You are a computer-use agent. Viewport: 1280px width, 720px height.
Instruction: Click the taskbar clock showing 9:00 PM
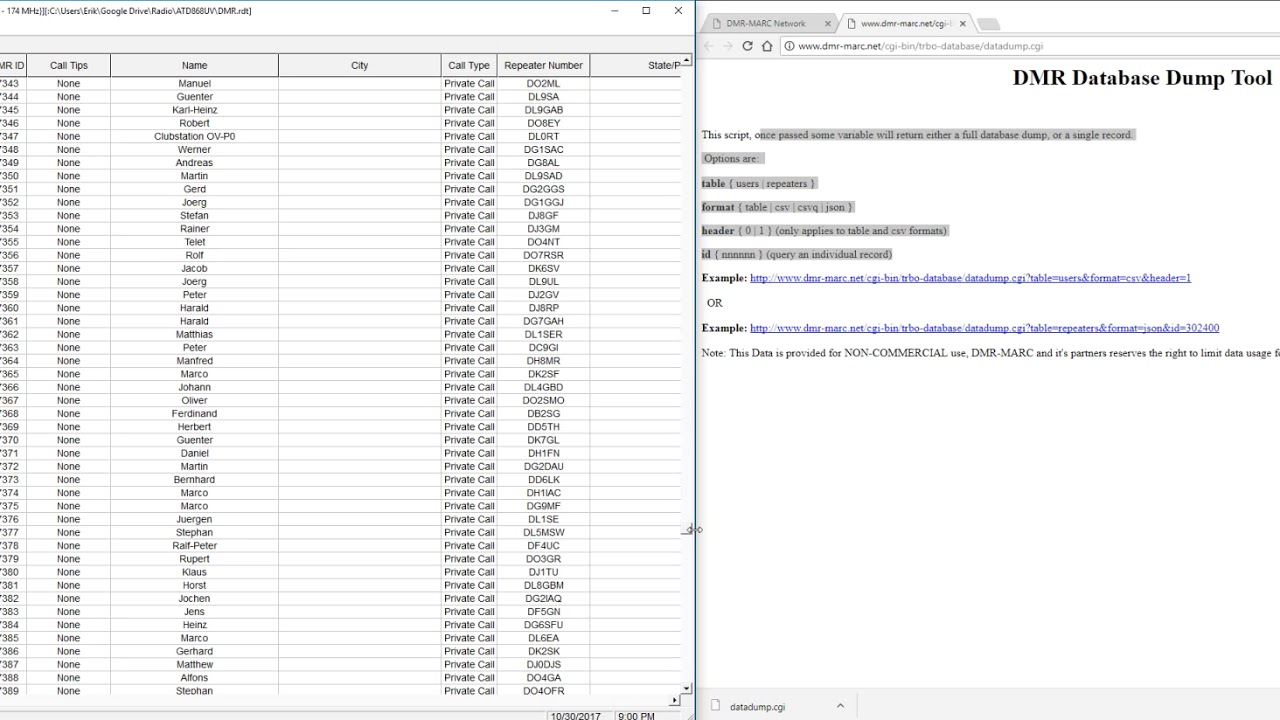[x=636, y=716]
